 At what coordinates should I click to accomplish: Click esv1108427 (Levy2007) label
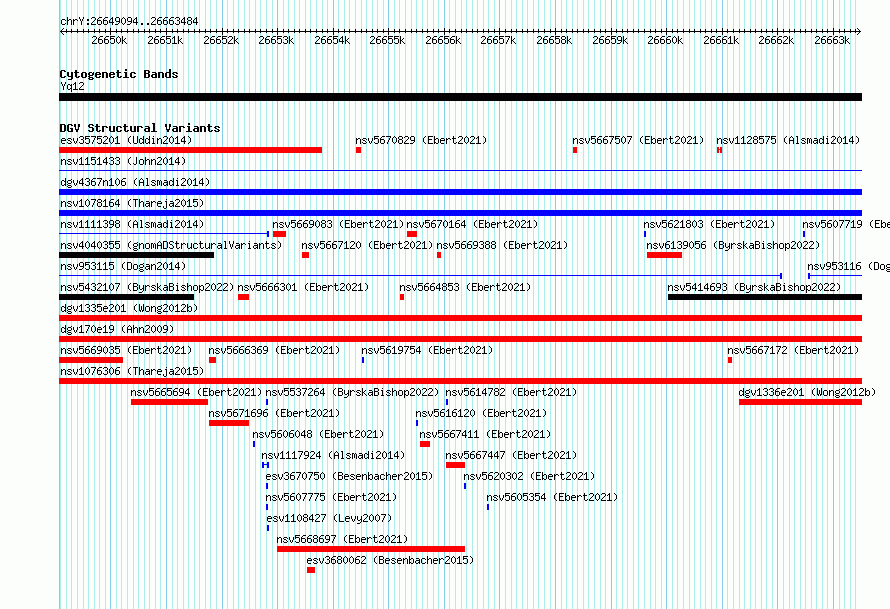tap(329, 518)
